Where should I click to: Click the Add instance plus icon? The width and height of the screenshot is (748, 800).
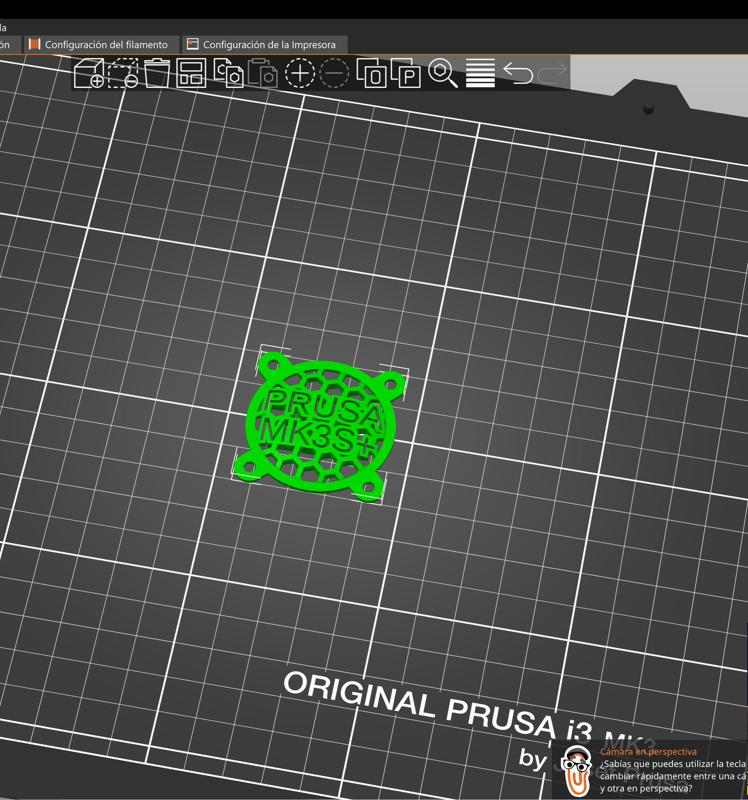pos(300,73)
